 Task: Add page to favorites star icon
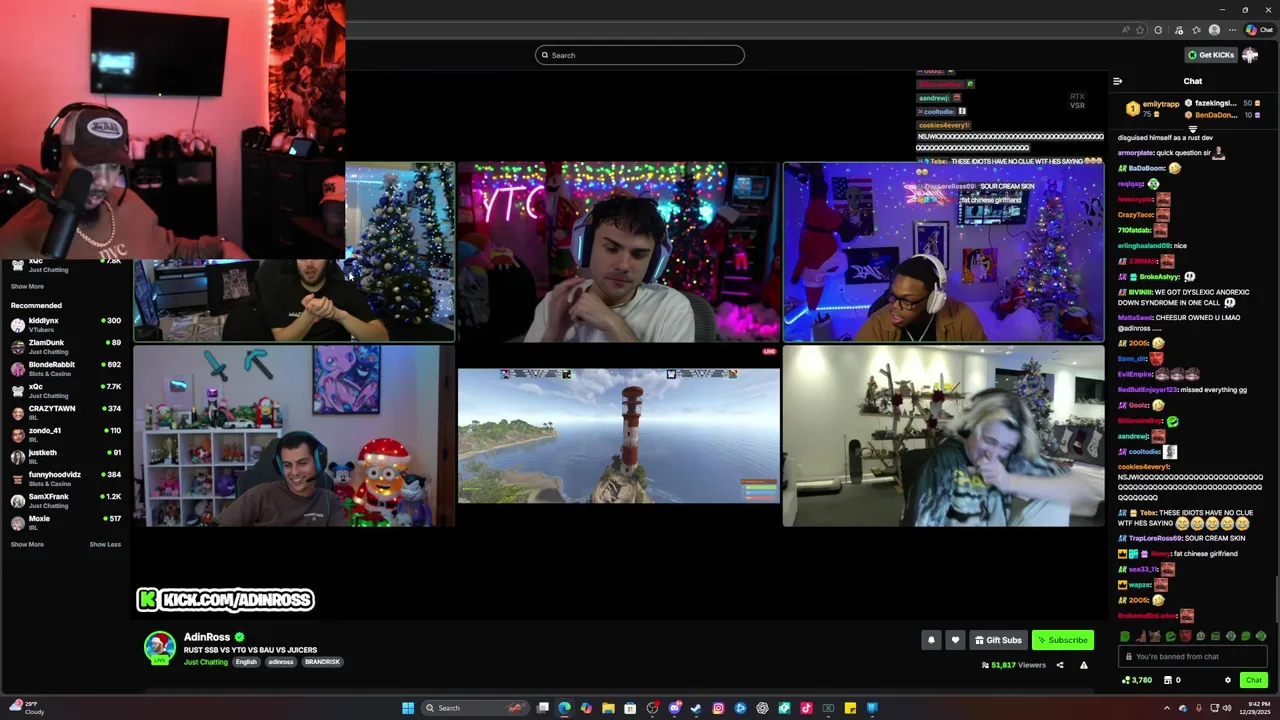(1140, 30)
